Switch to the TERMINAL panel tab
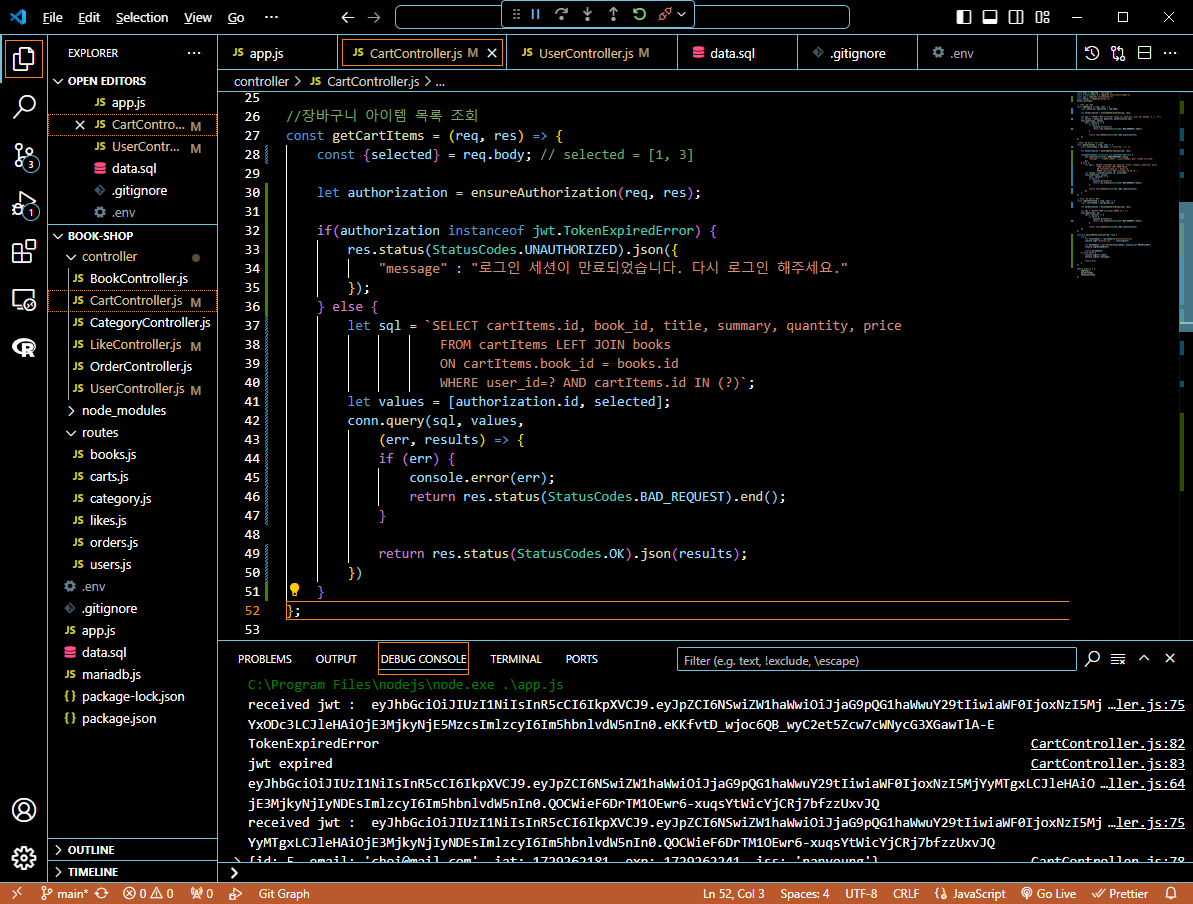 (x=516, y=659)
